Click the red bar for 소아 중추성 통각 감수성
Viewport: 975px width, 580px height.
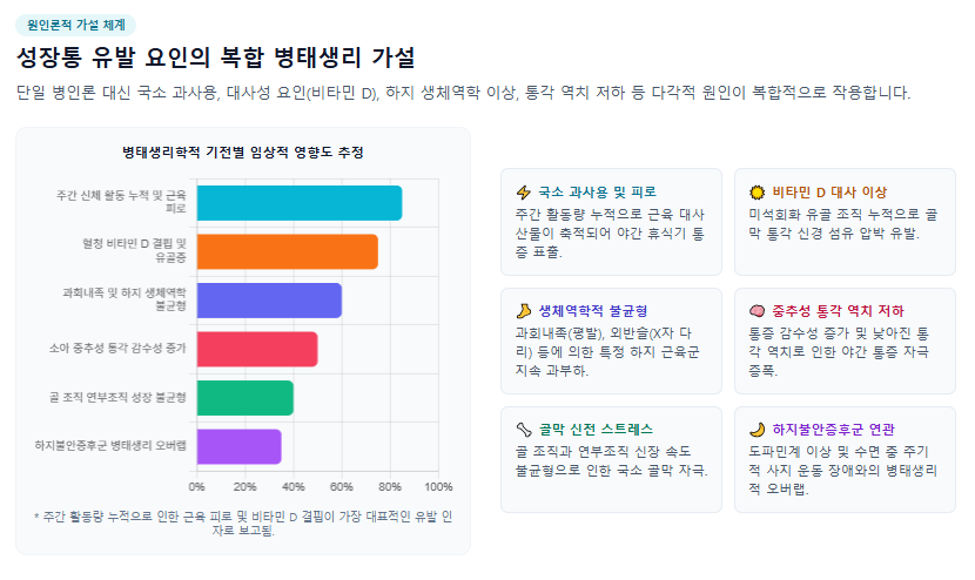pyautogui.click(x=257, y=349)
